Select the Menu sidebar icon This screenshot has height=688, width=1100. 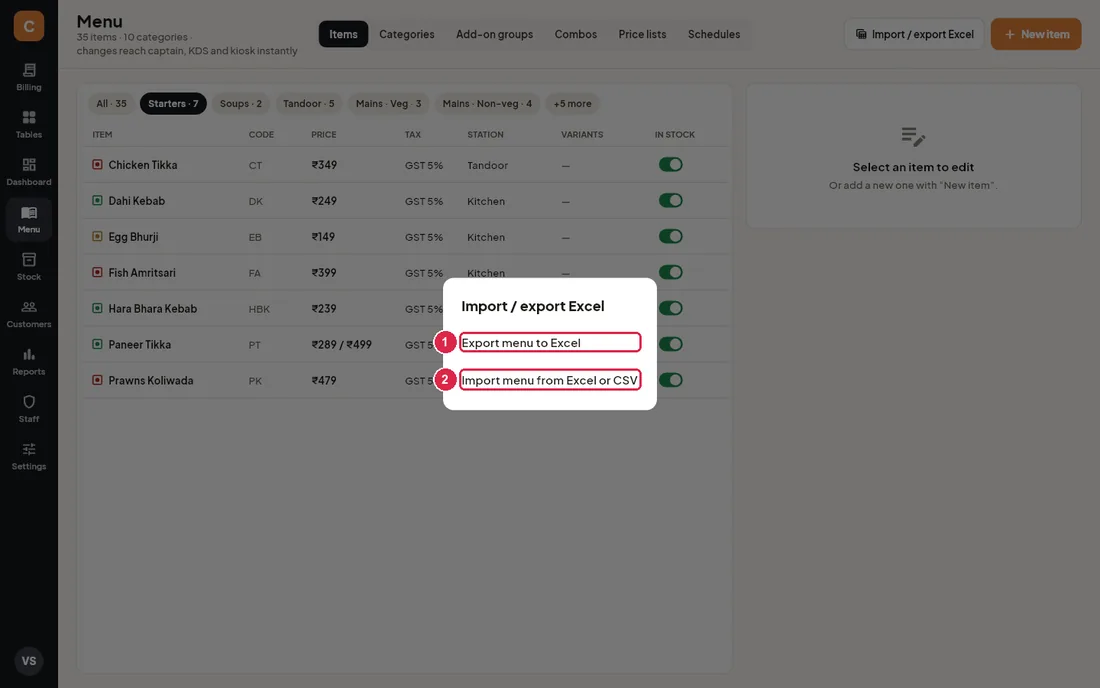pyautogui.click(x=29, y=220)
